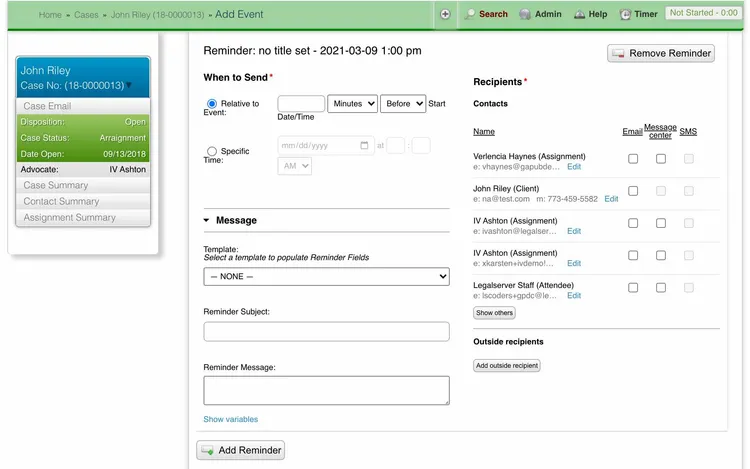Open Contact Summary in the sidebar
This screenshot has width=750, height=469.
pyautogui.click(x=83, y=201)
